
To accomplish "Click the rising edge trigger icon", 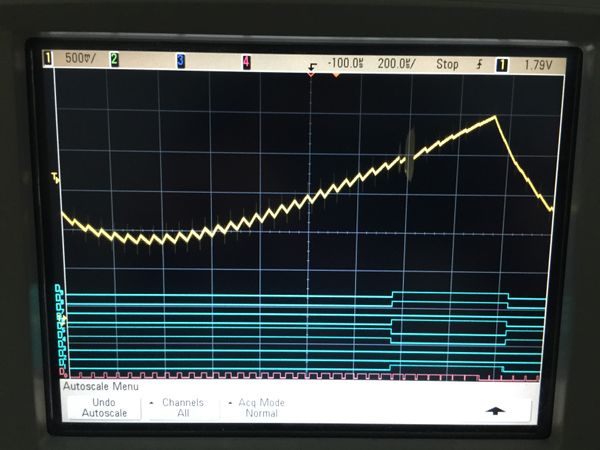I will pos(482,64).
